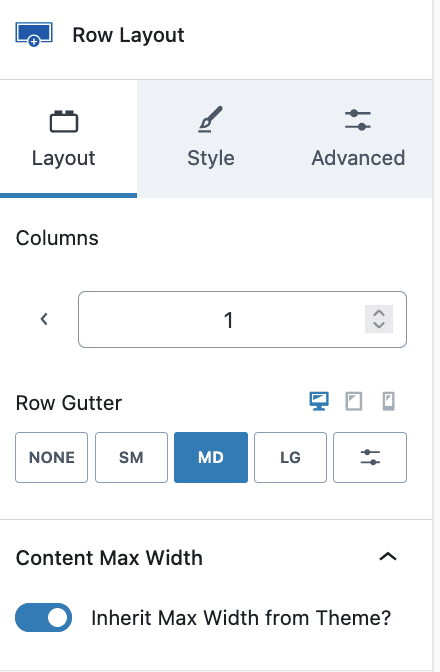Viewport: 440px width, 672px height.
Task: Set Row Gutter to SM
Action: [x=131, y=457]
